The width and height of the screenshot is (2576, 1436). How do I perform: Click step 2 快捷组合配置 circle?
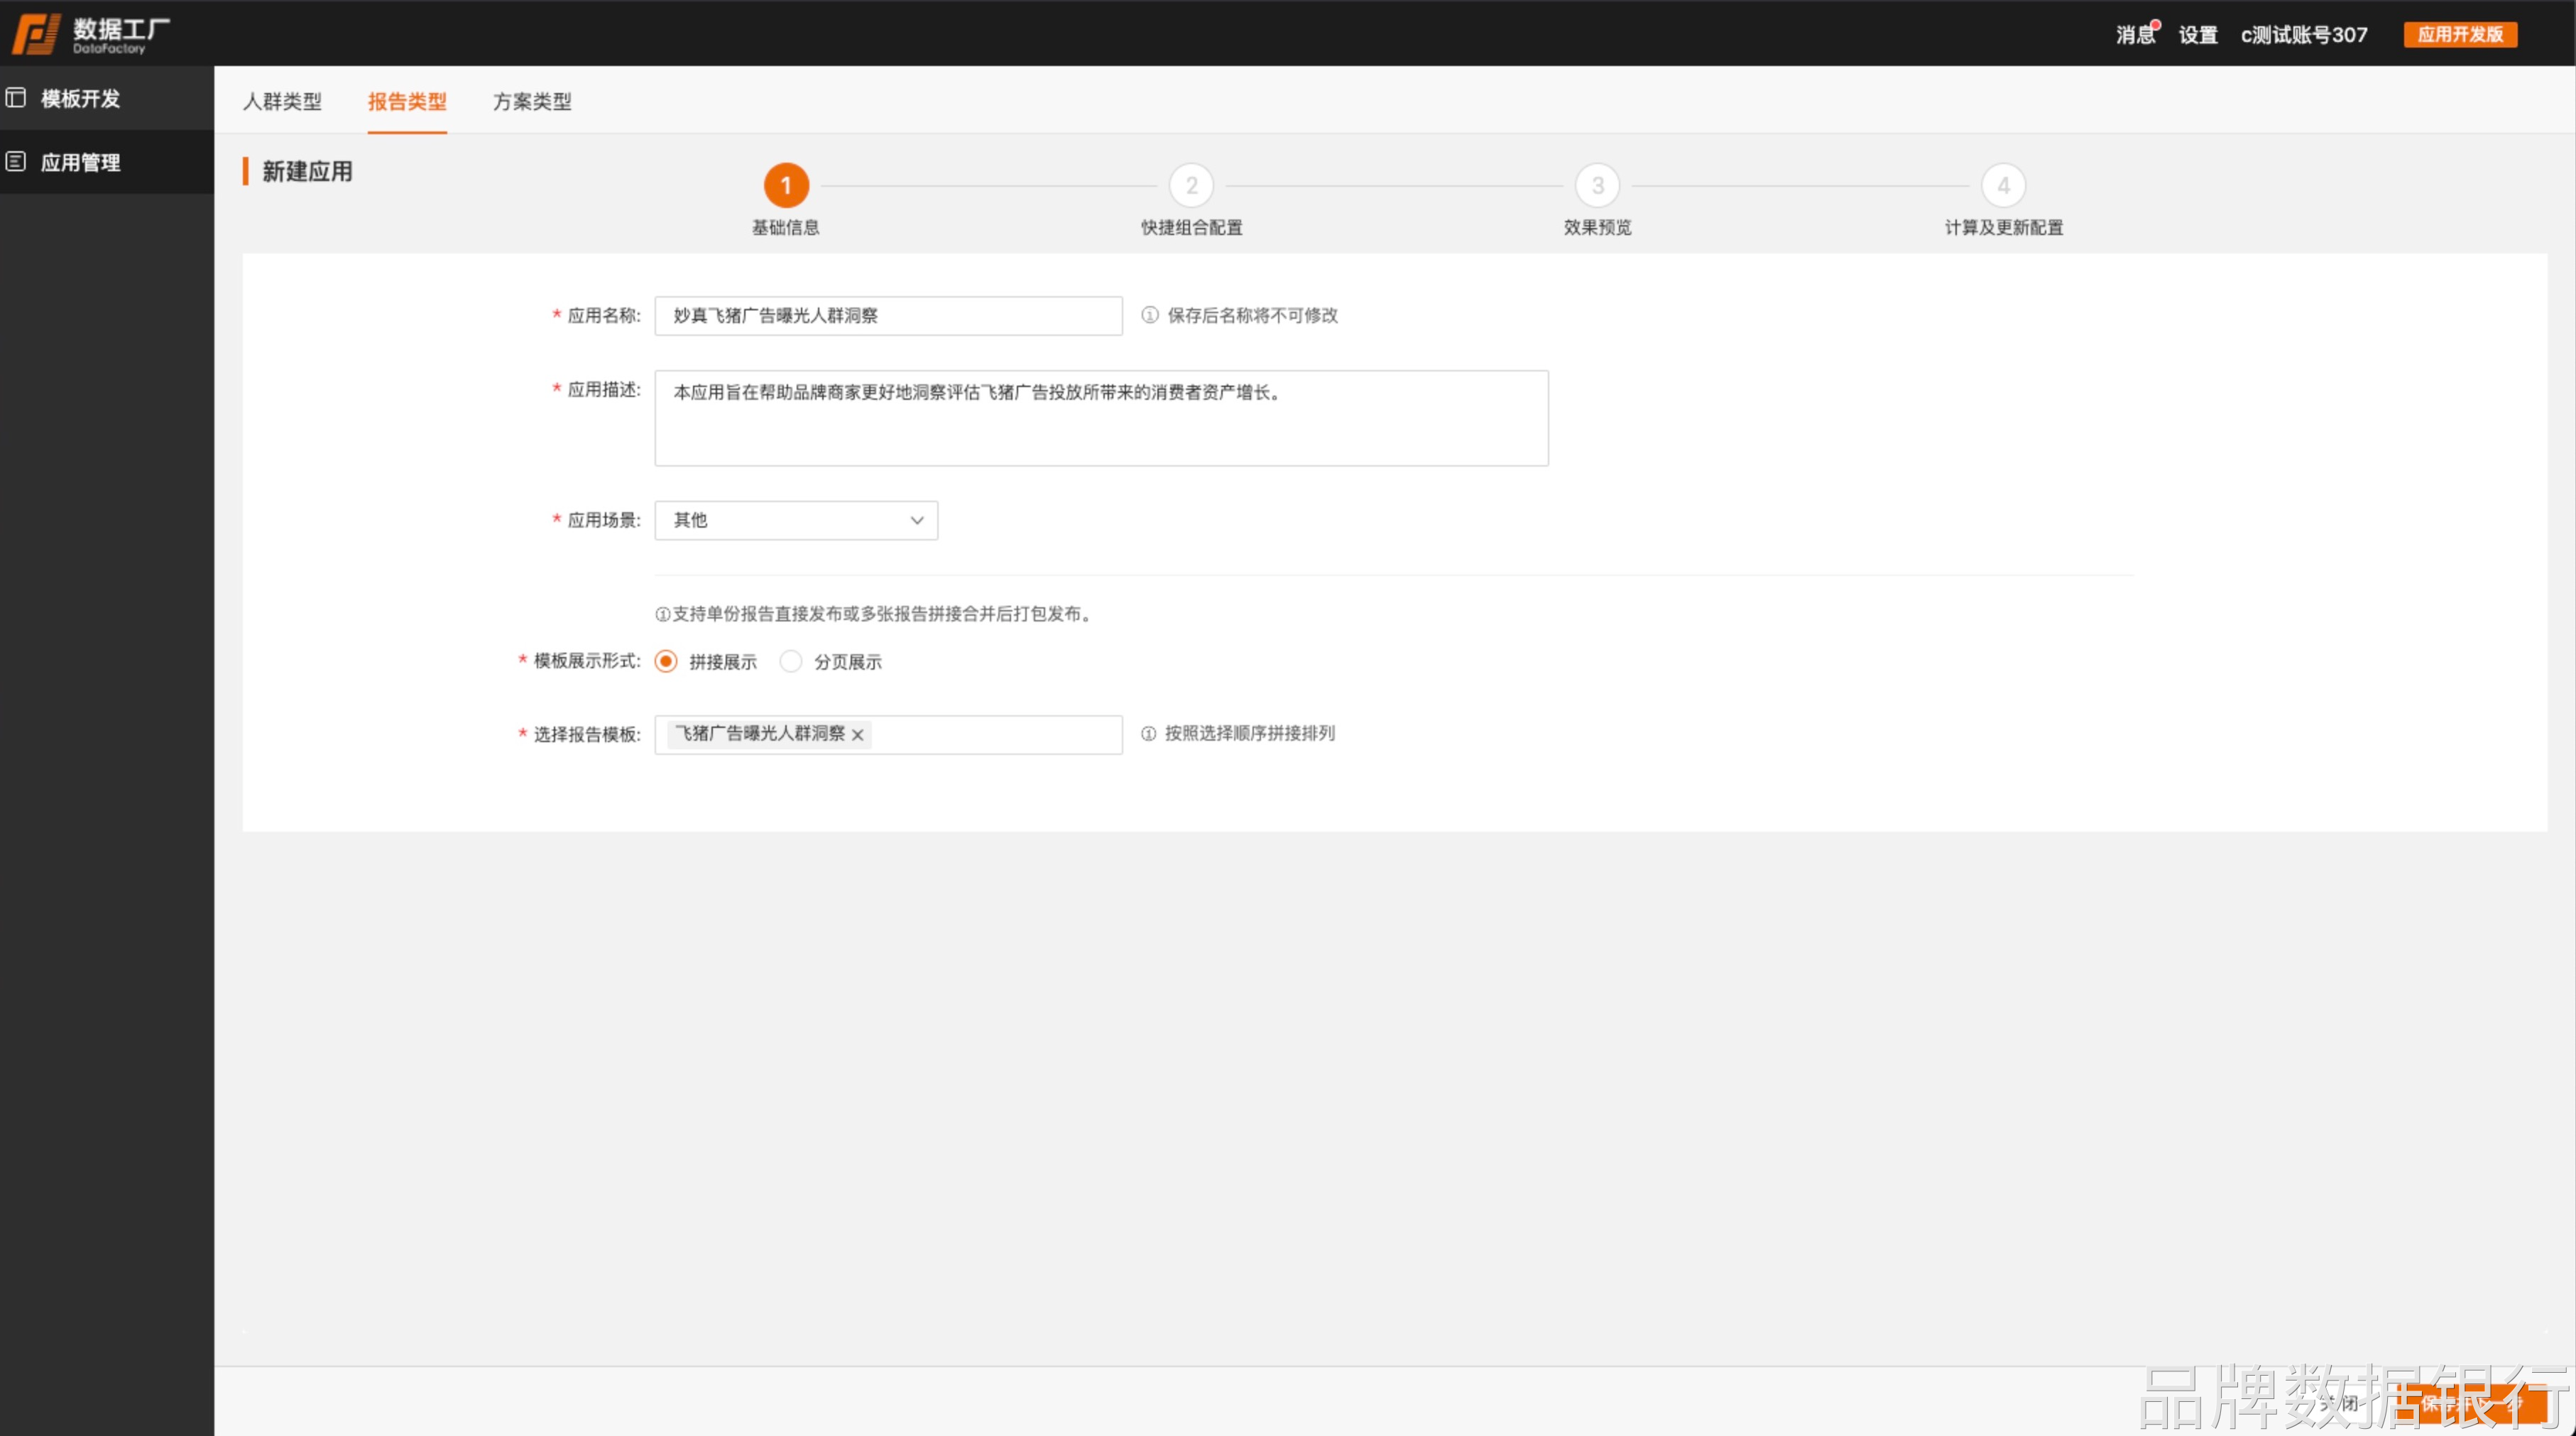coord(1191,186)
